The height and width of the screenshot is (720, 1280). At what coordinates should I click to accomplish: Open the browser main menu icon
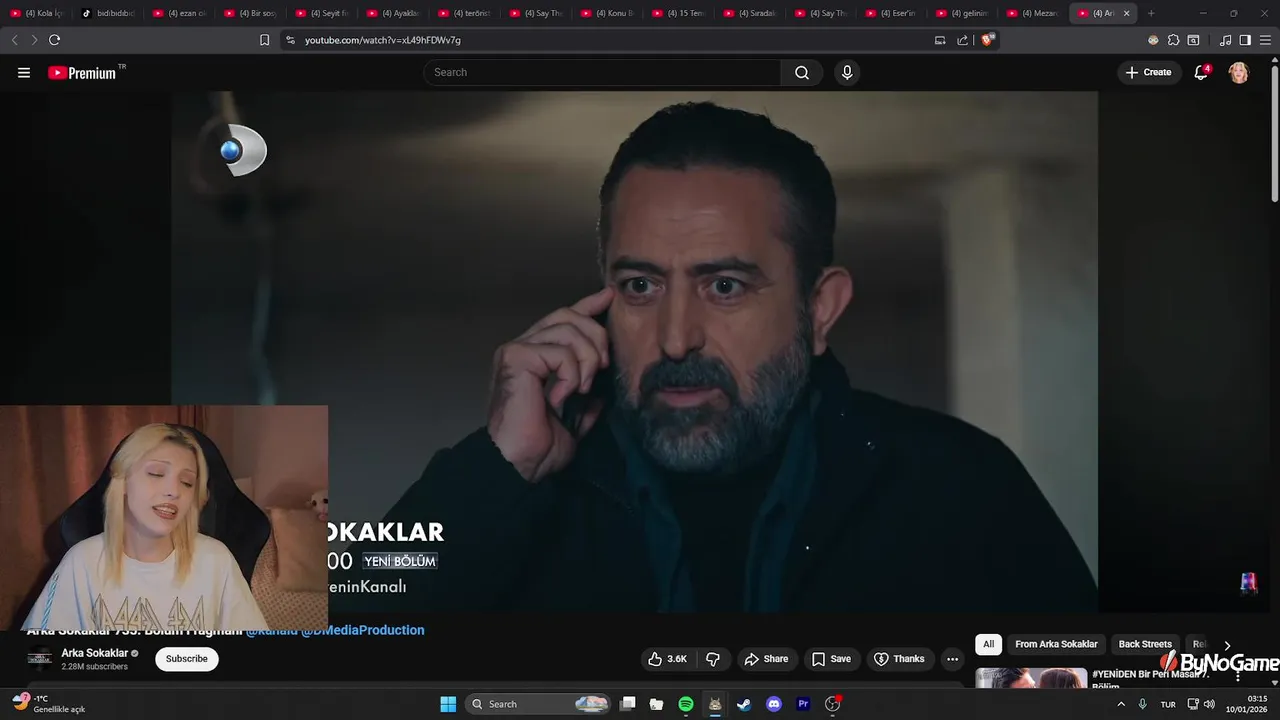click(1265, 40)
